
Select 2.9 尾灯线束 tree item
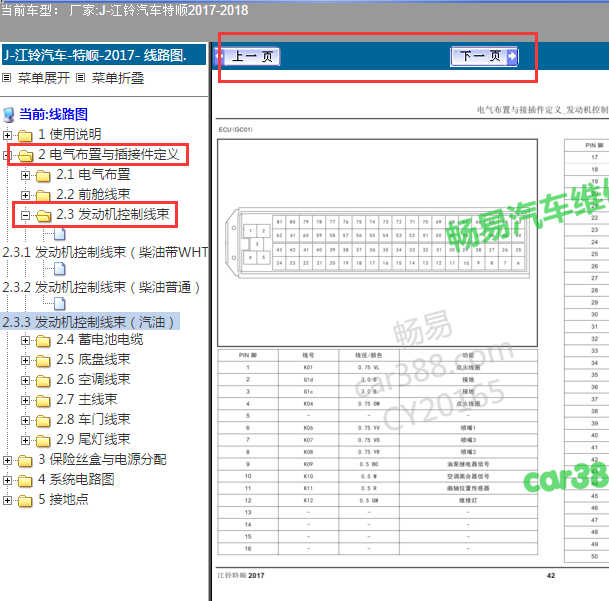93,439
